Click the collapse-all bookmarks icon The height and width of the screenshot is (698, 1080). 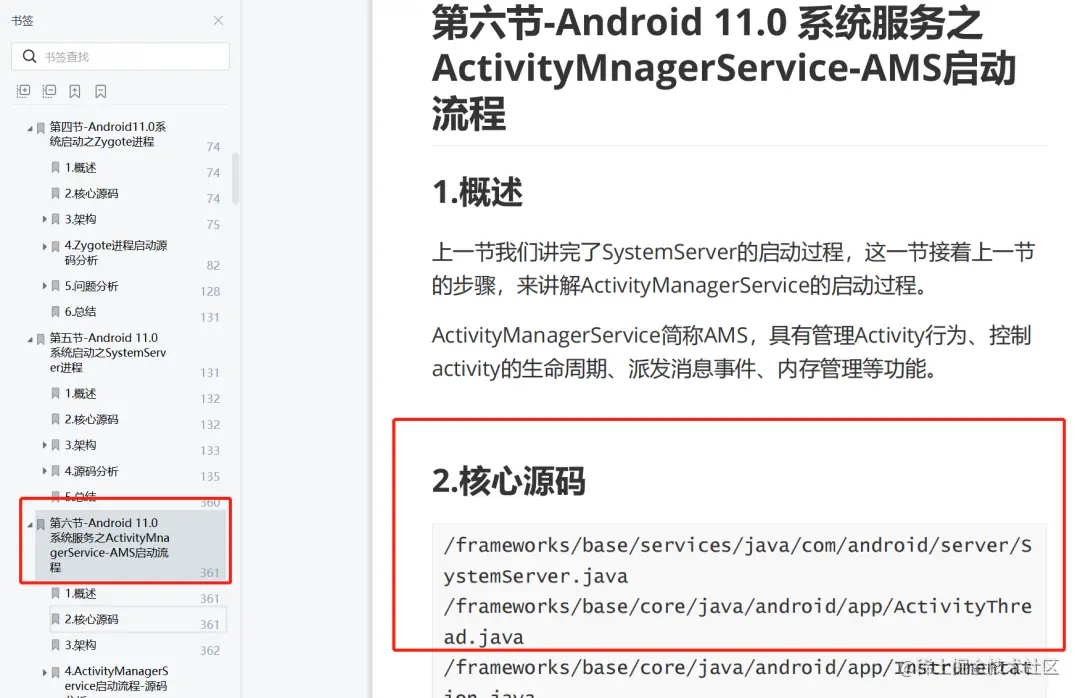tap(49, 91)
